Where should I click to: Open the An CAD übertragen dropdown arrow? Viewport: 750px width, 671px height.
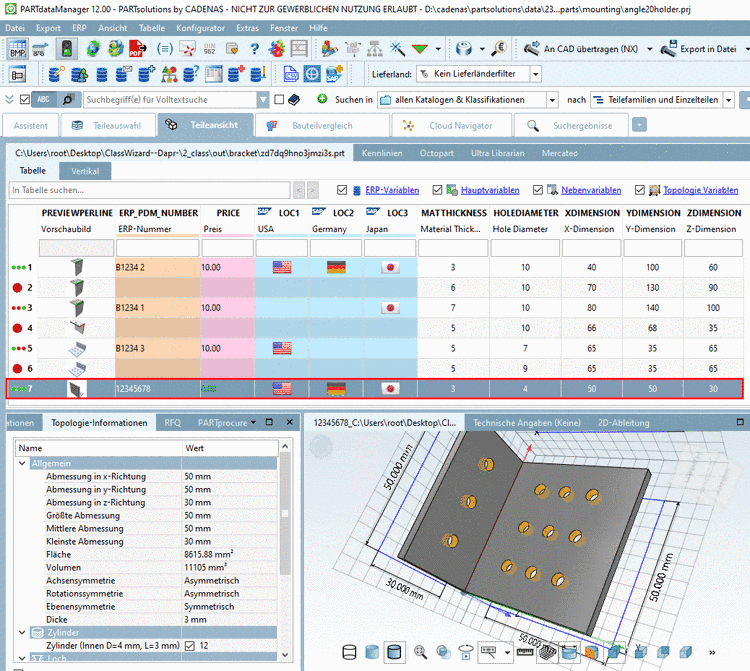650,49
